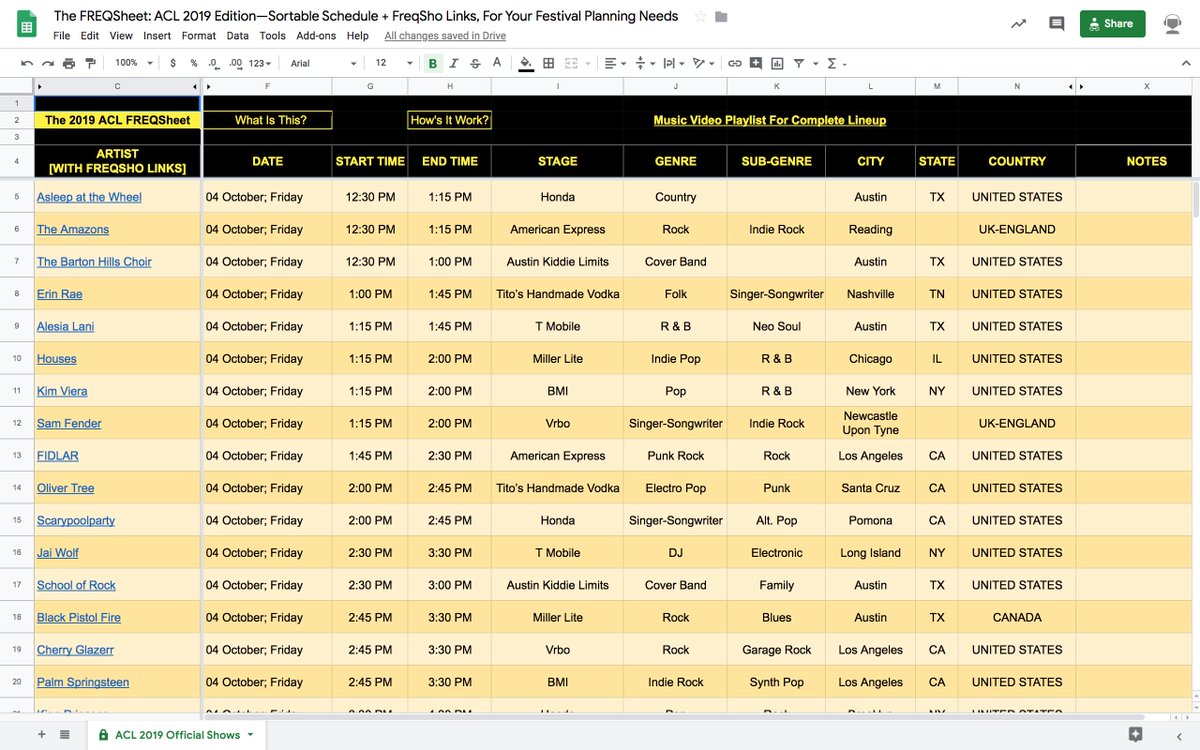Toggle italic formatting
Screen dimensions: 1200x750
click(x=454, y=63)
